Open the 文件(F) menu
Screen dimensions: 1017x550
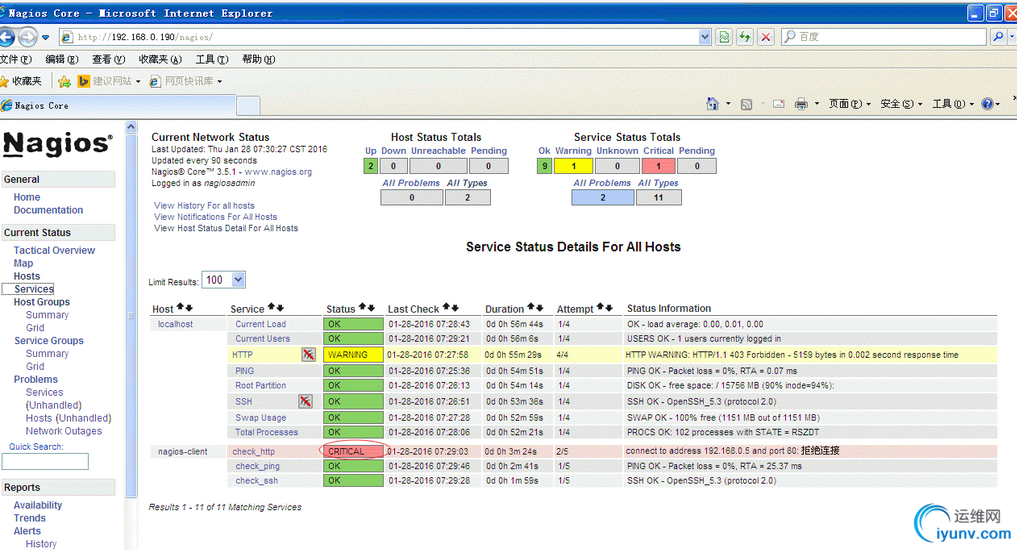coord(16,59)
